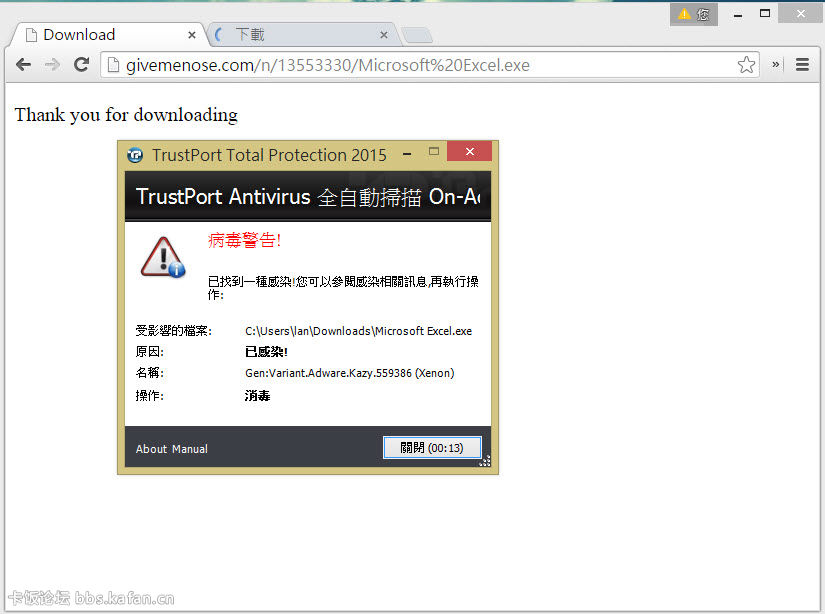
Task: Close the TrustPort Total Protection window
Action: tap(469, 152)
